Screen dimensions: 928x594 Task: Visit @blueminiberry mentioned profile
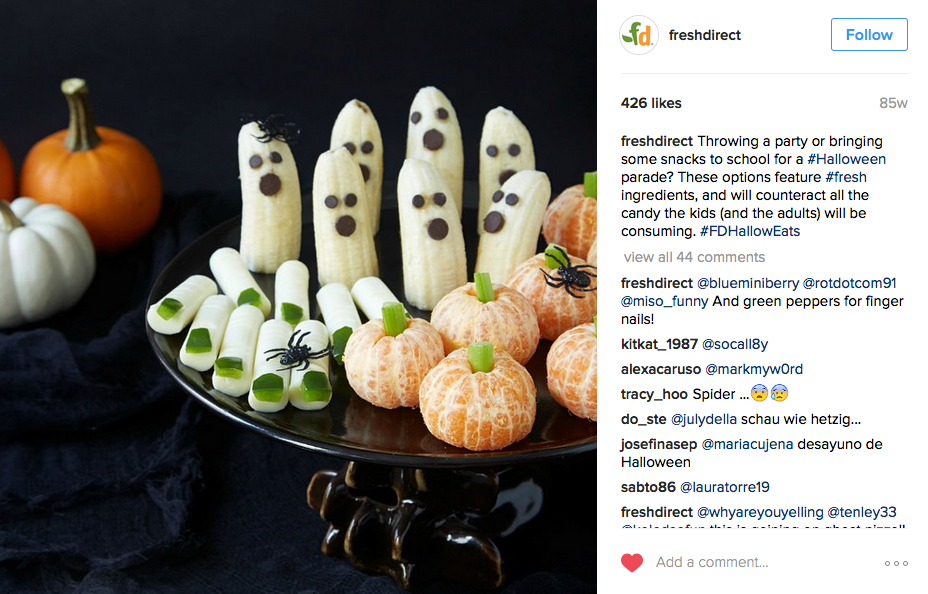[x=747, y=283]
